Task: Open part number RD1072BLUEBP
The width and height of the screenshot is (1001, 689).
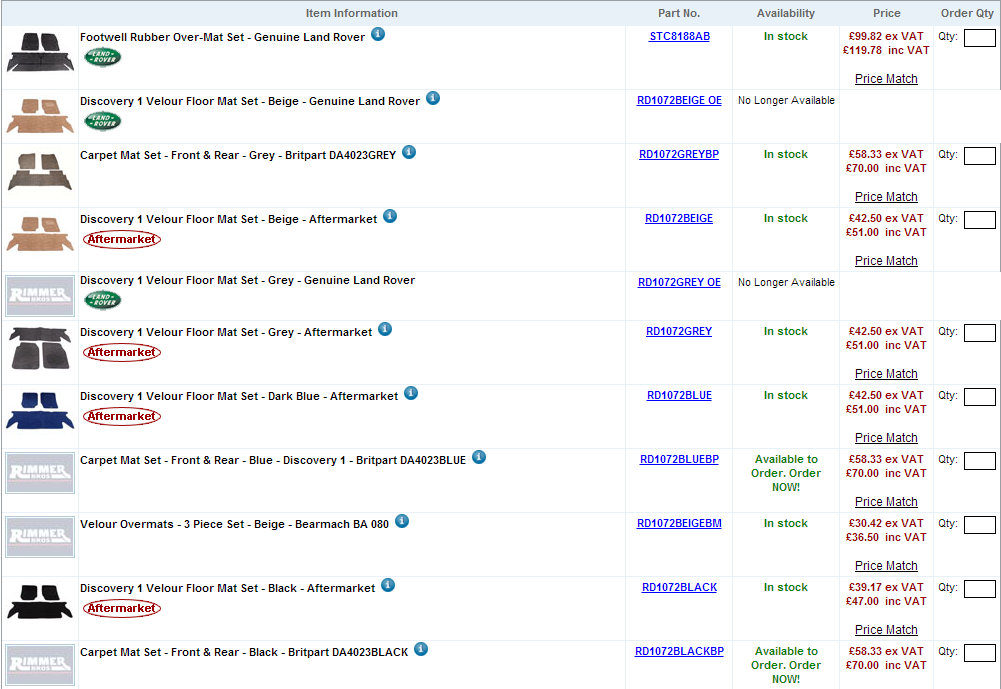Action: coord(679,459)
